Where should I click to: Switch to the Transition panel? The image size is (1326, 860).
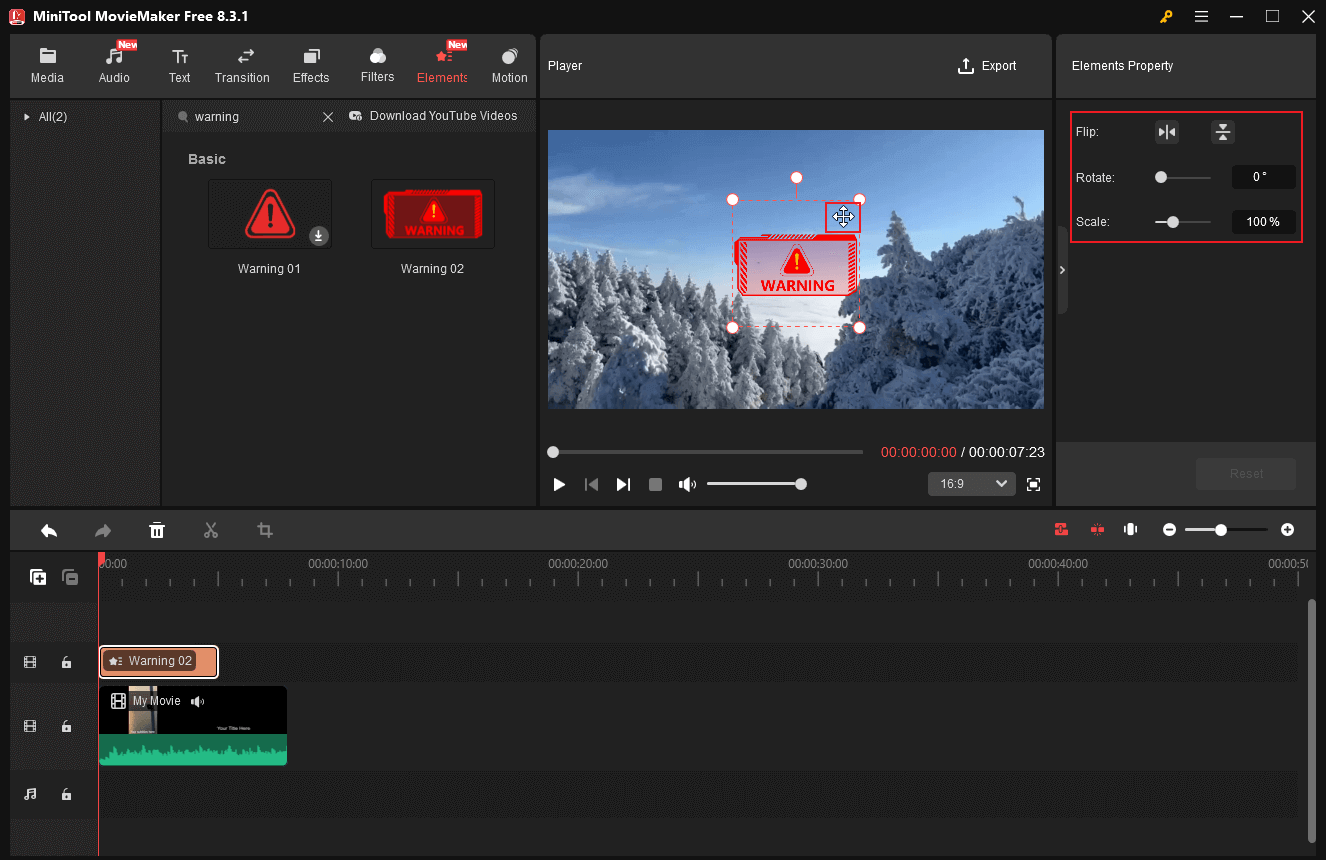pos(242,63)
